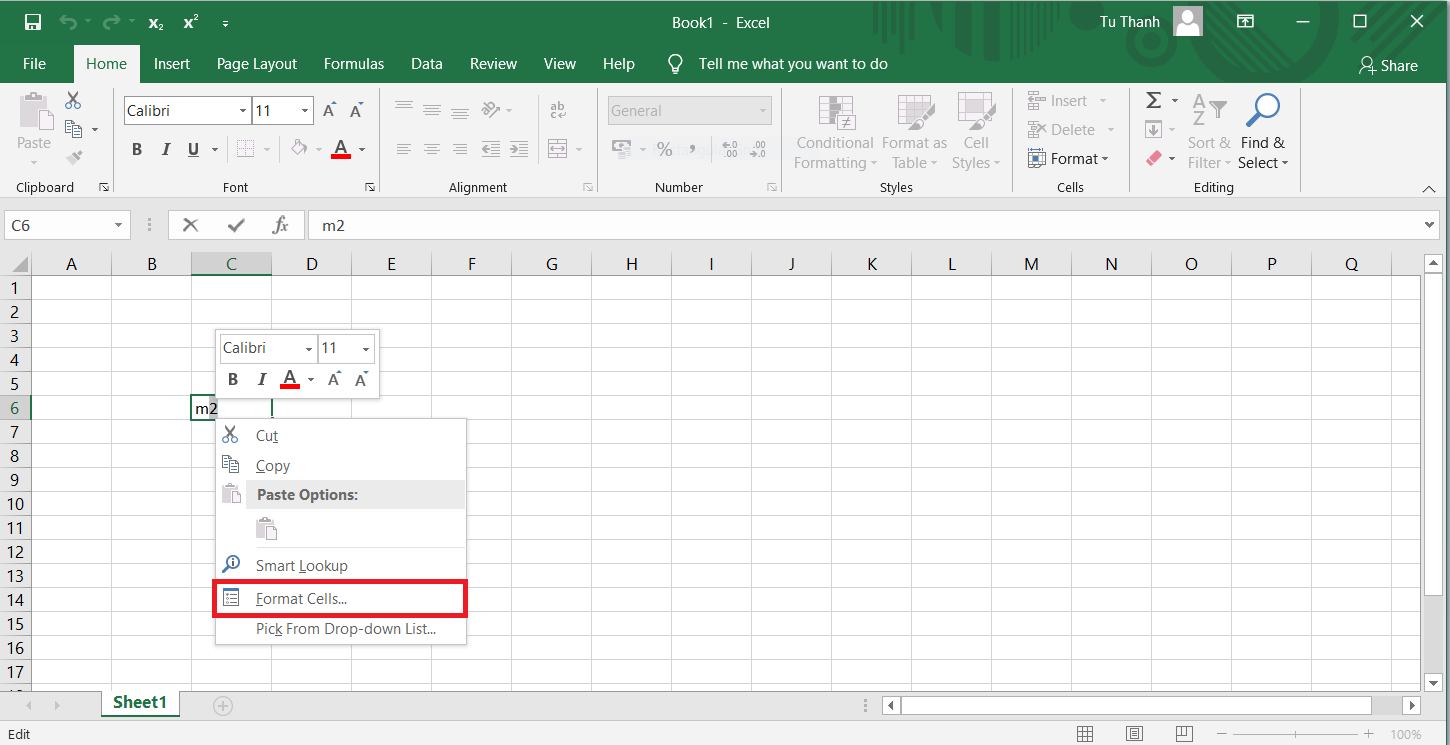Click the AutoSum sigma icon
Viewport: 1450px width, 745px height.
(x=1153, y=101)
